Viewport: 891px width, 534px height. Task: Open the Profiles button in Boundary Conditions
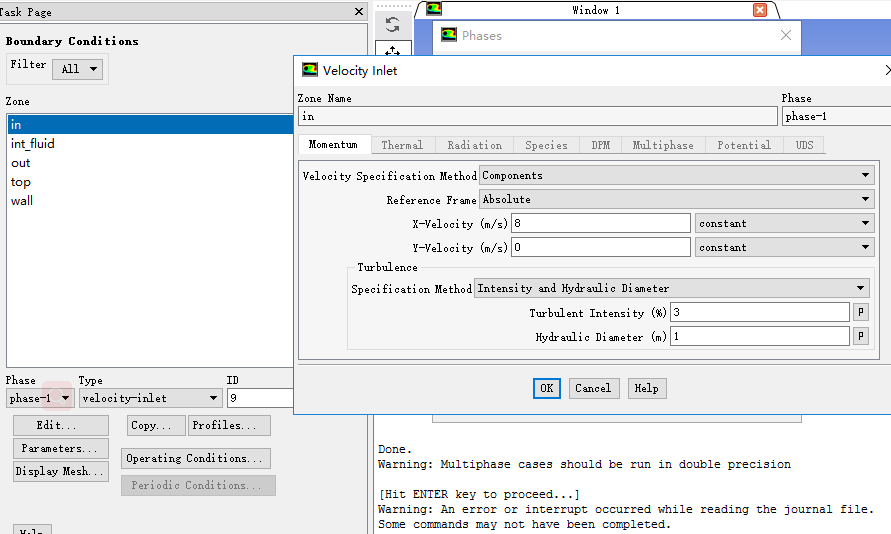(229, 426)
